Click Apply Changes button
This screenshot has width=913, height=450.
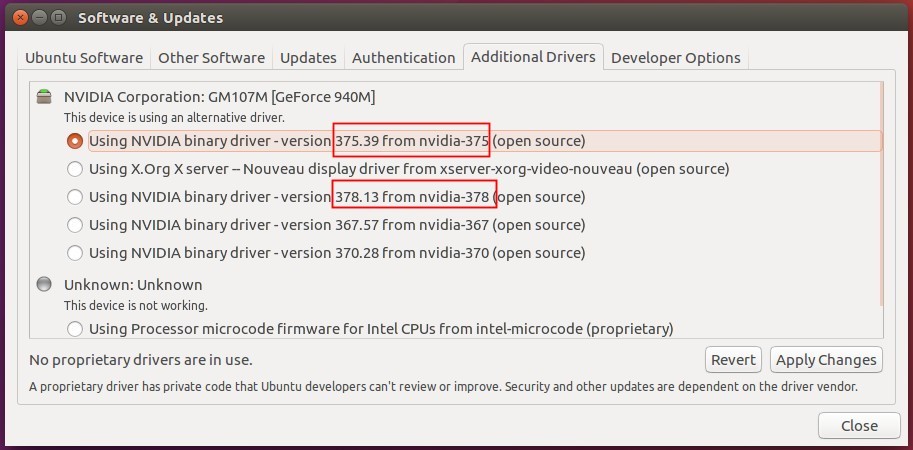(826, 360)
